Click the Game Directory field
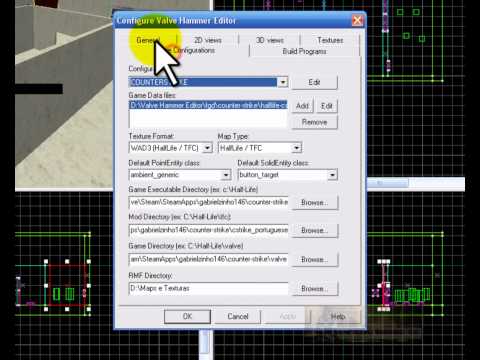The width and height of the screenshot is (480, 360). [208, 259]
